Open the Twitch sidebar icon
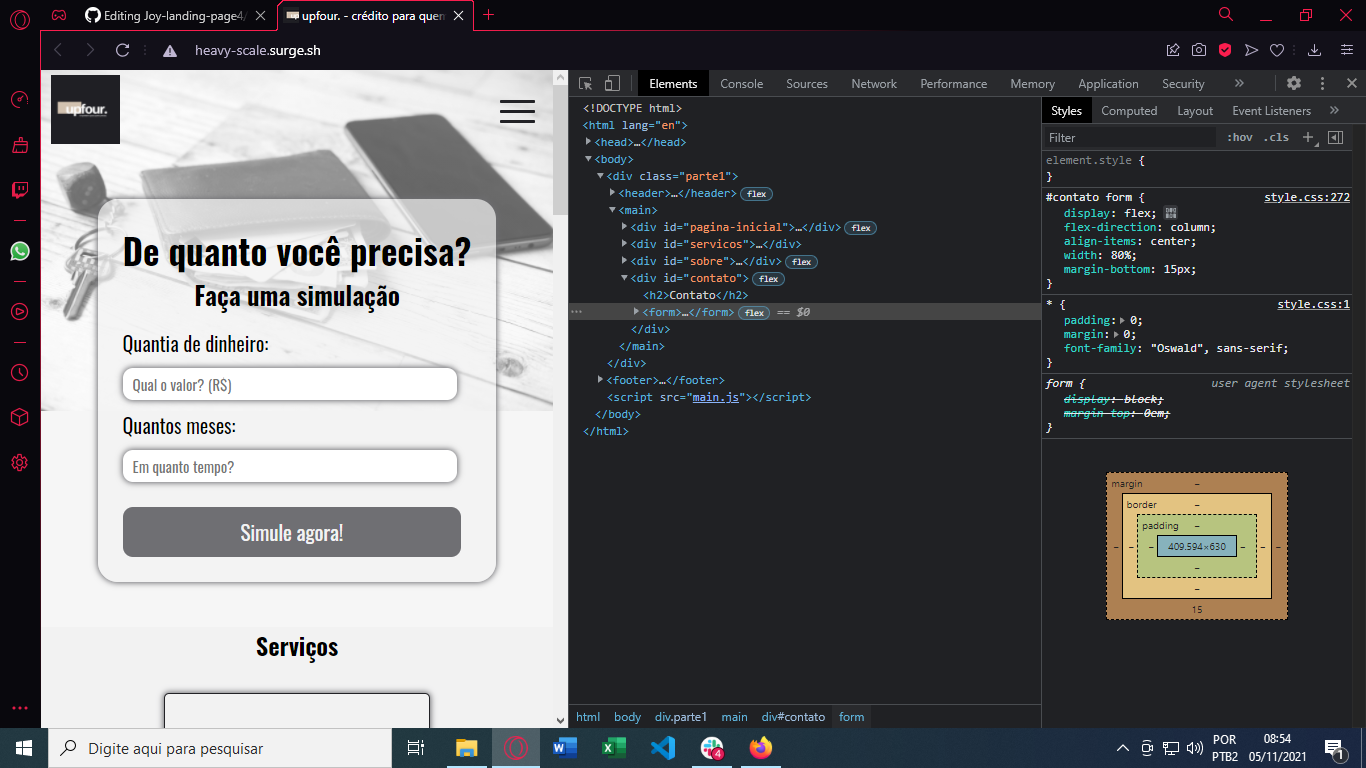Screen dimensions: 1366x768 [x=20, y=190]
